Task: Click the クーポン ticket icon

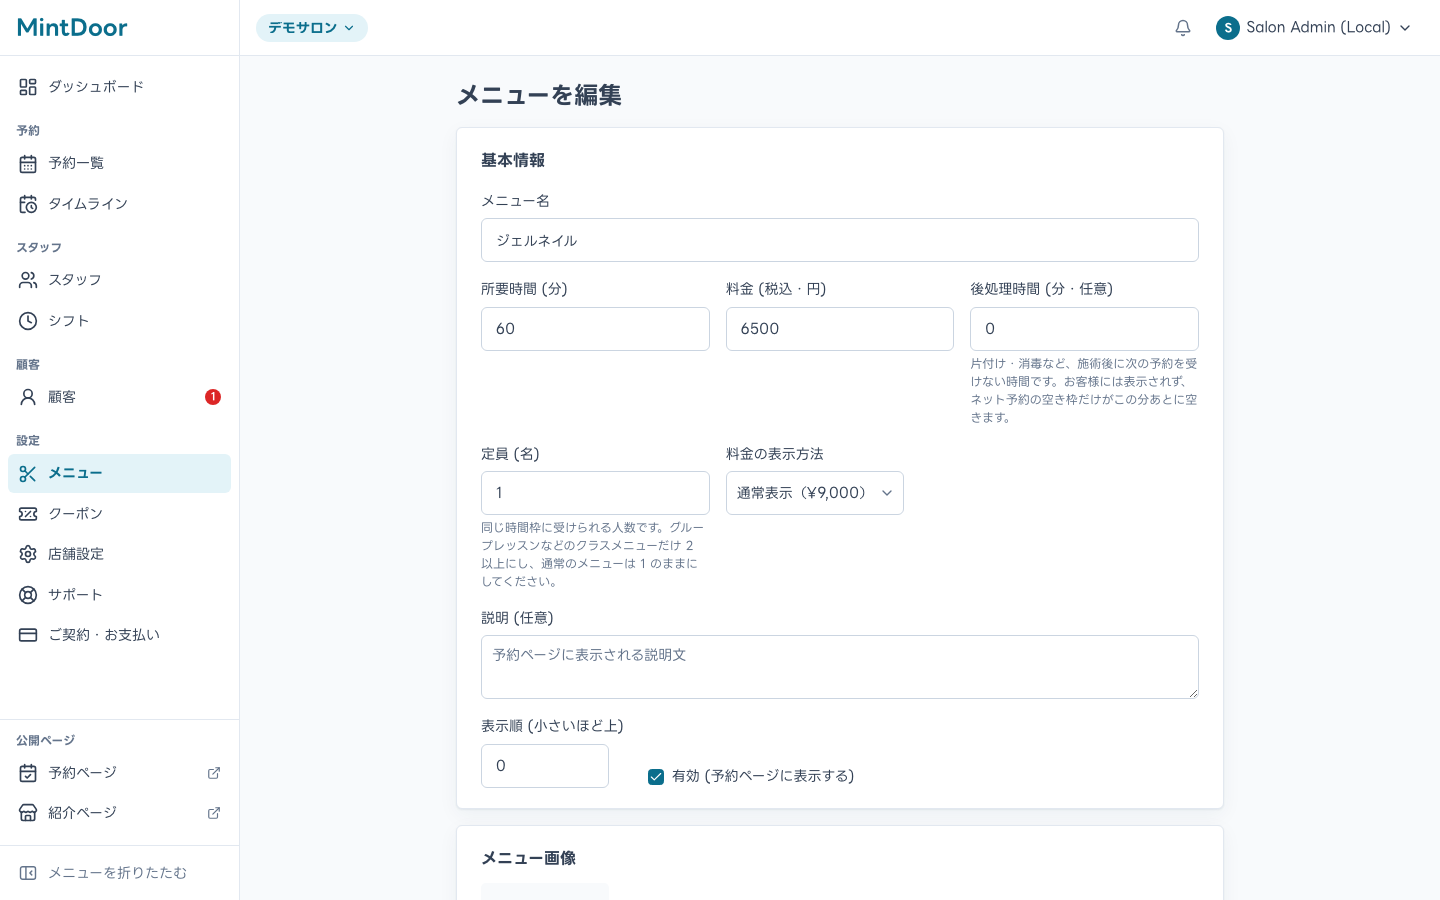Action: [x=28, y=514]
